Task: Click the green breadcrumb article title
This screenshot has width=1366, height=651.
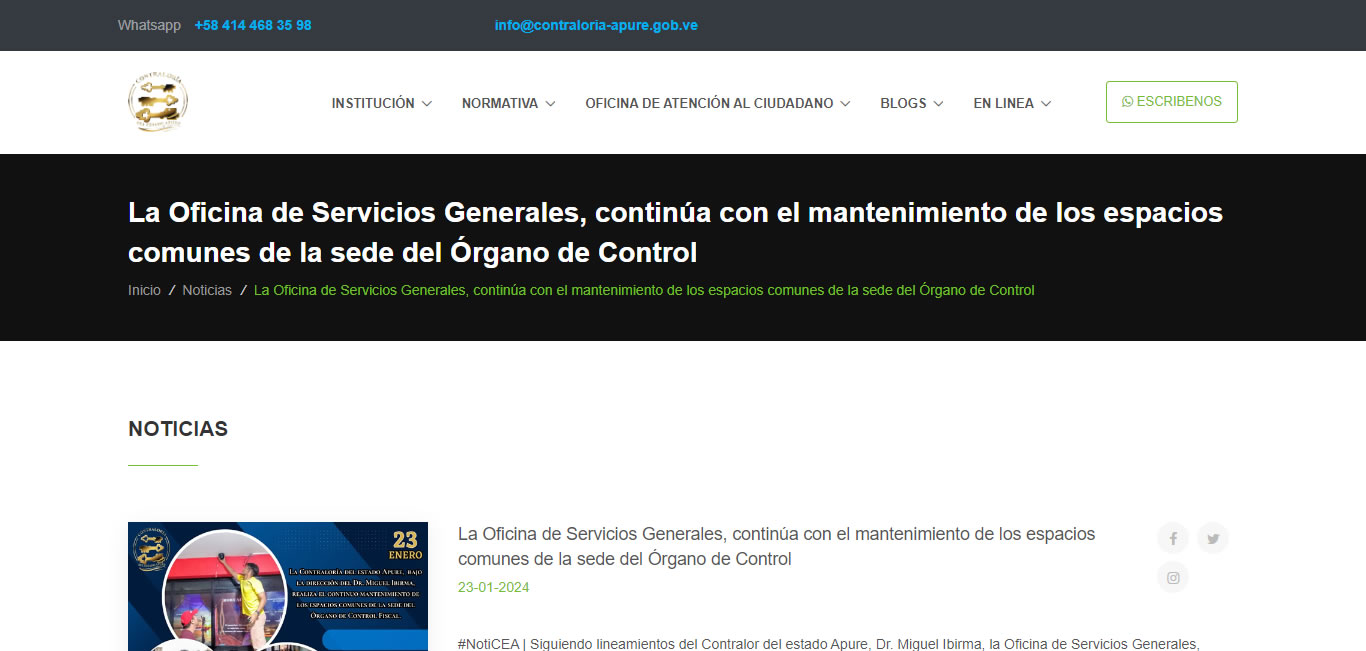Action: click(x=644, y=290)
